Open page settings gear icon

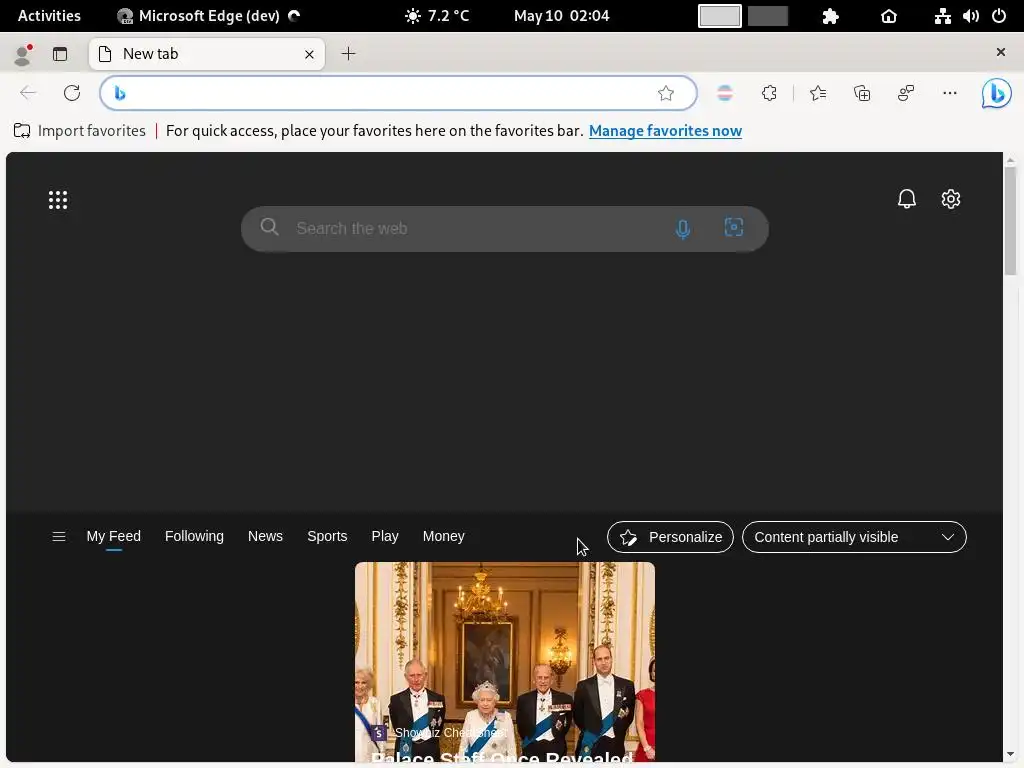tap(951, 199)
